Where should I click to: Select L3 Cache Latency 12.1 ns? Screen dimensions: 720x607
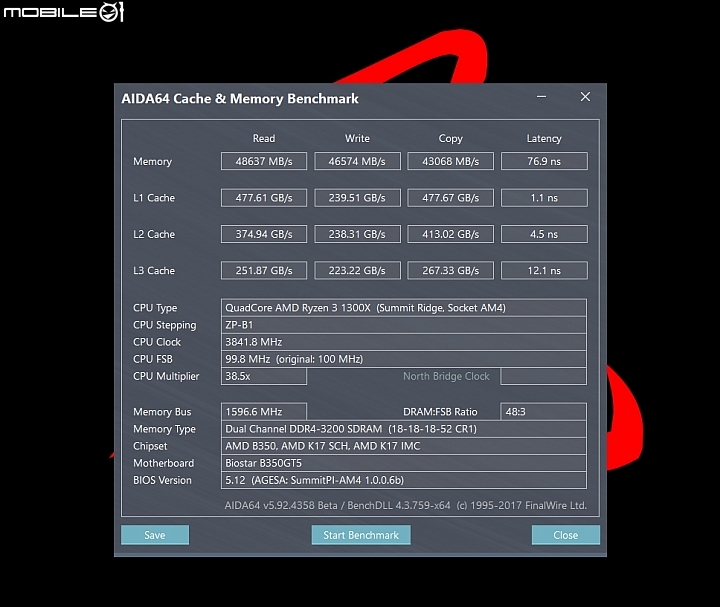pos(544,270)
